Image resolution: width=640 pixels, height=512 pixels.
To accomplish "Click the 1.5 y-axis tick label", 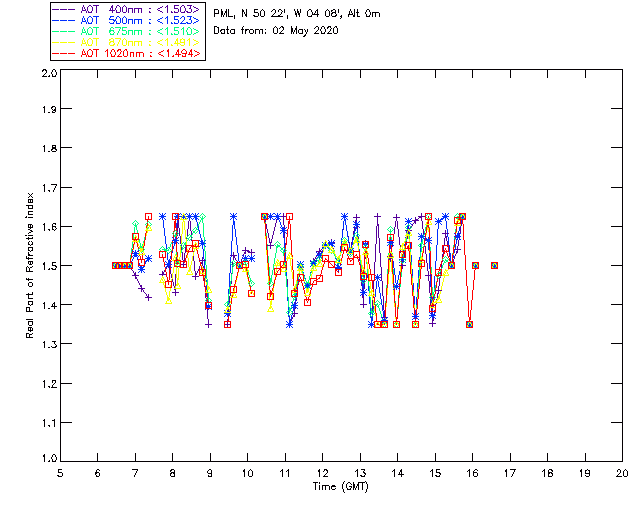I will [x=47, y=267].
